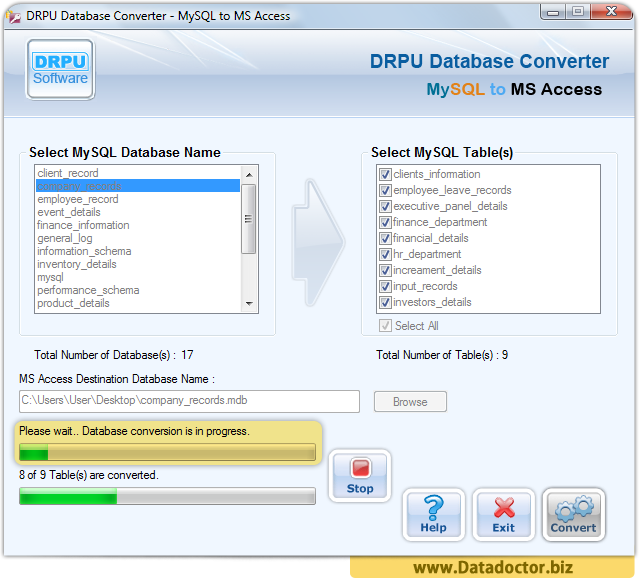The height and width of the screenshot is (578, 639).
Task: Select general_log database
Action: point(138,238)
